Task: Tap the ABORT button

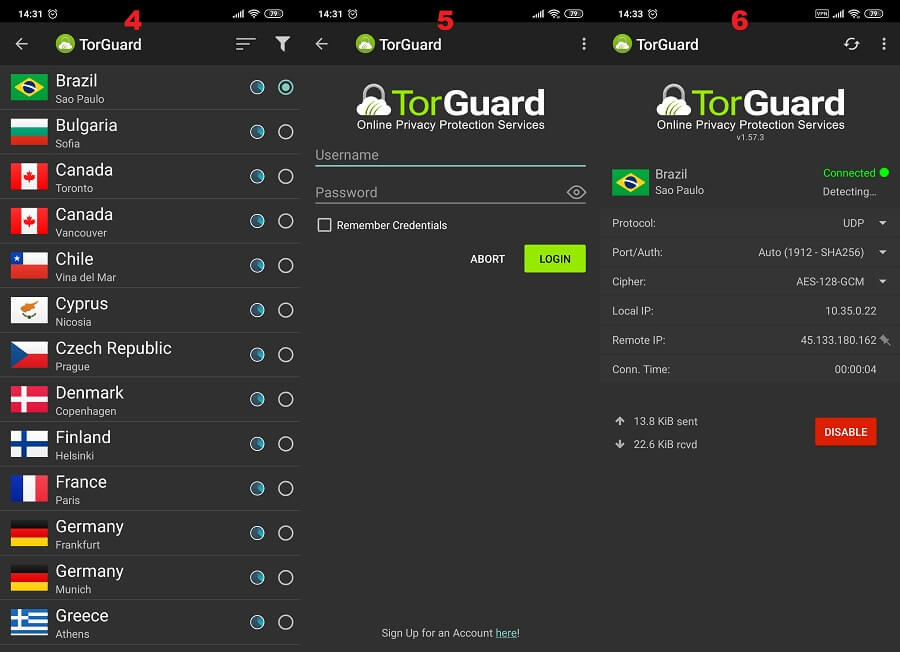Action: pos(487,259)
